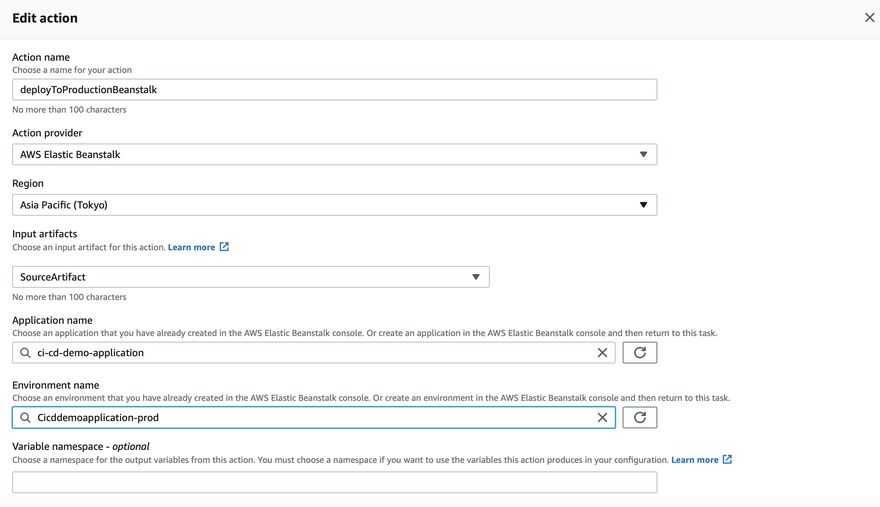Open the Action provider dropdown

(643, 155)
